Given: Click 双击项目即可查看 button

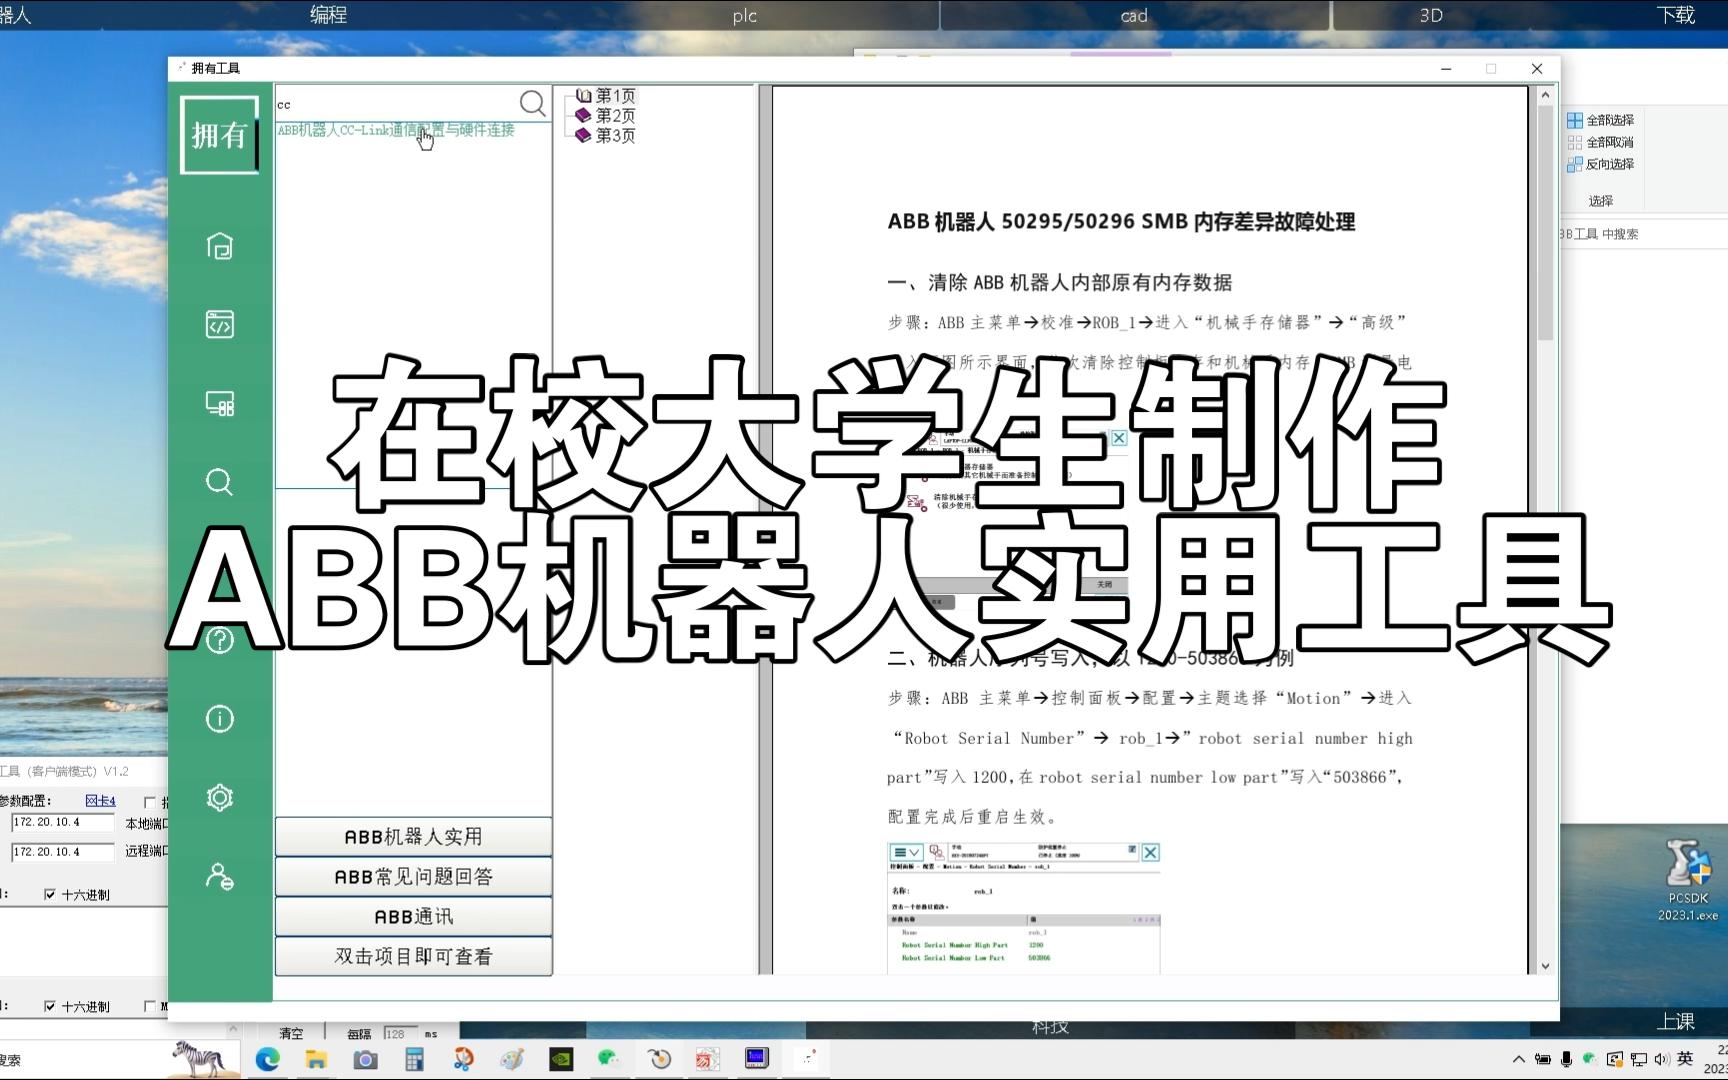Looking at the screenshot, I should click(x=413, y=956).
